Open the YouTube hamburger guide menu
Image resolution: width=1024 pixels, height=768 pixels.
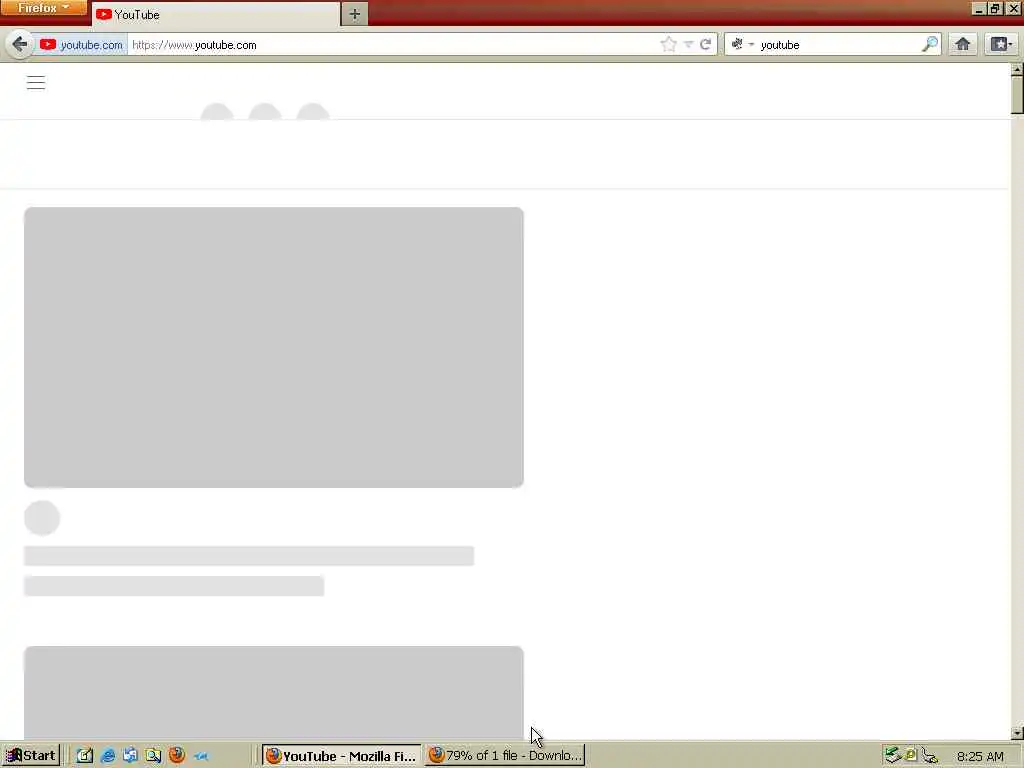coord(36,83)
